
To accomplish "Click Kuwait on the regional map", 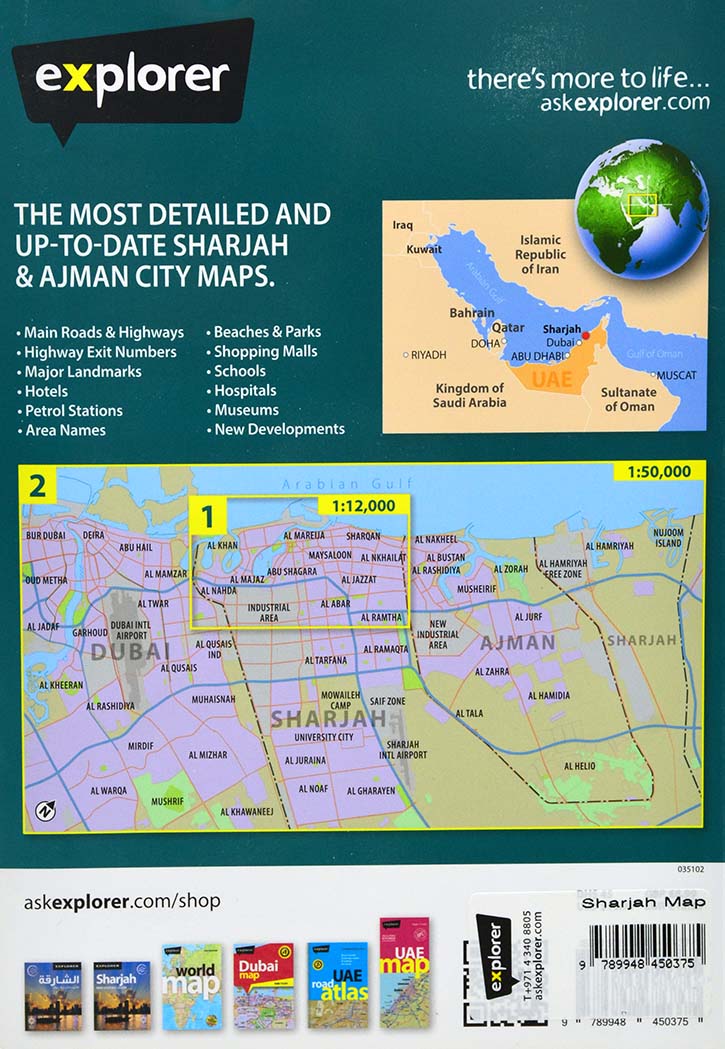I will [424, 250].
